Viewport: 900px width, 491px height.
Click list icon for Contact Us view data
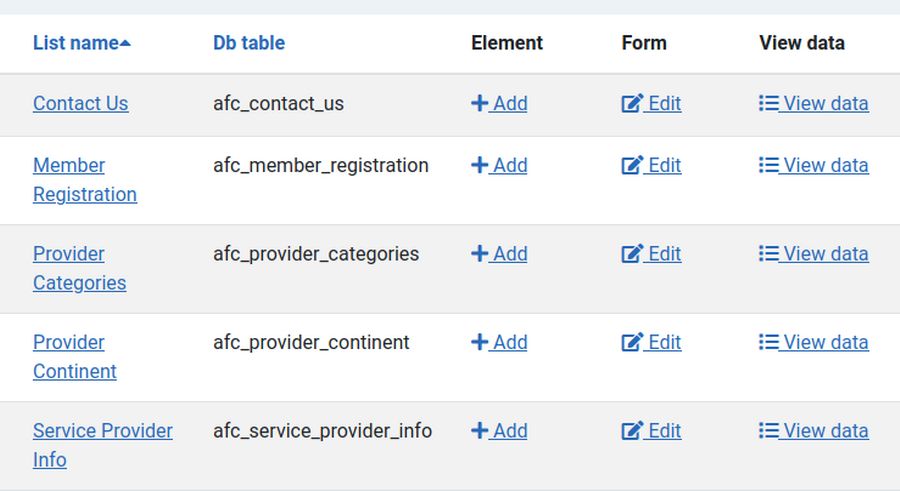tap(768, 103)
